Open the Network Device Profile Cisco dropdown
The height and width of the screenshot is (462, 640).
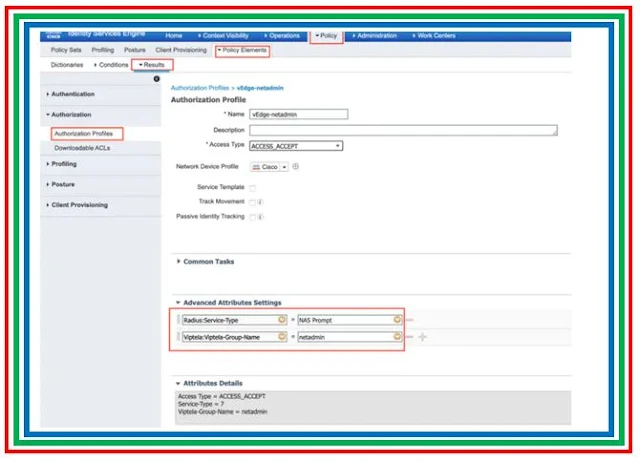tap(269, 167)
